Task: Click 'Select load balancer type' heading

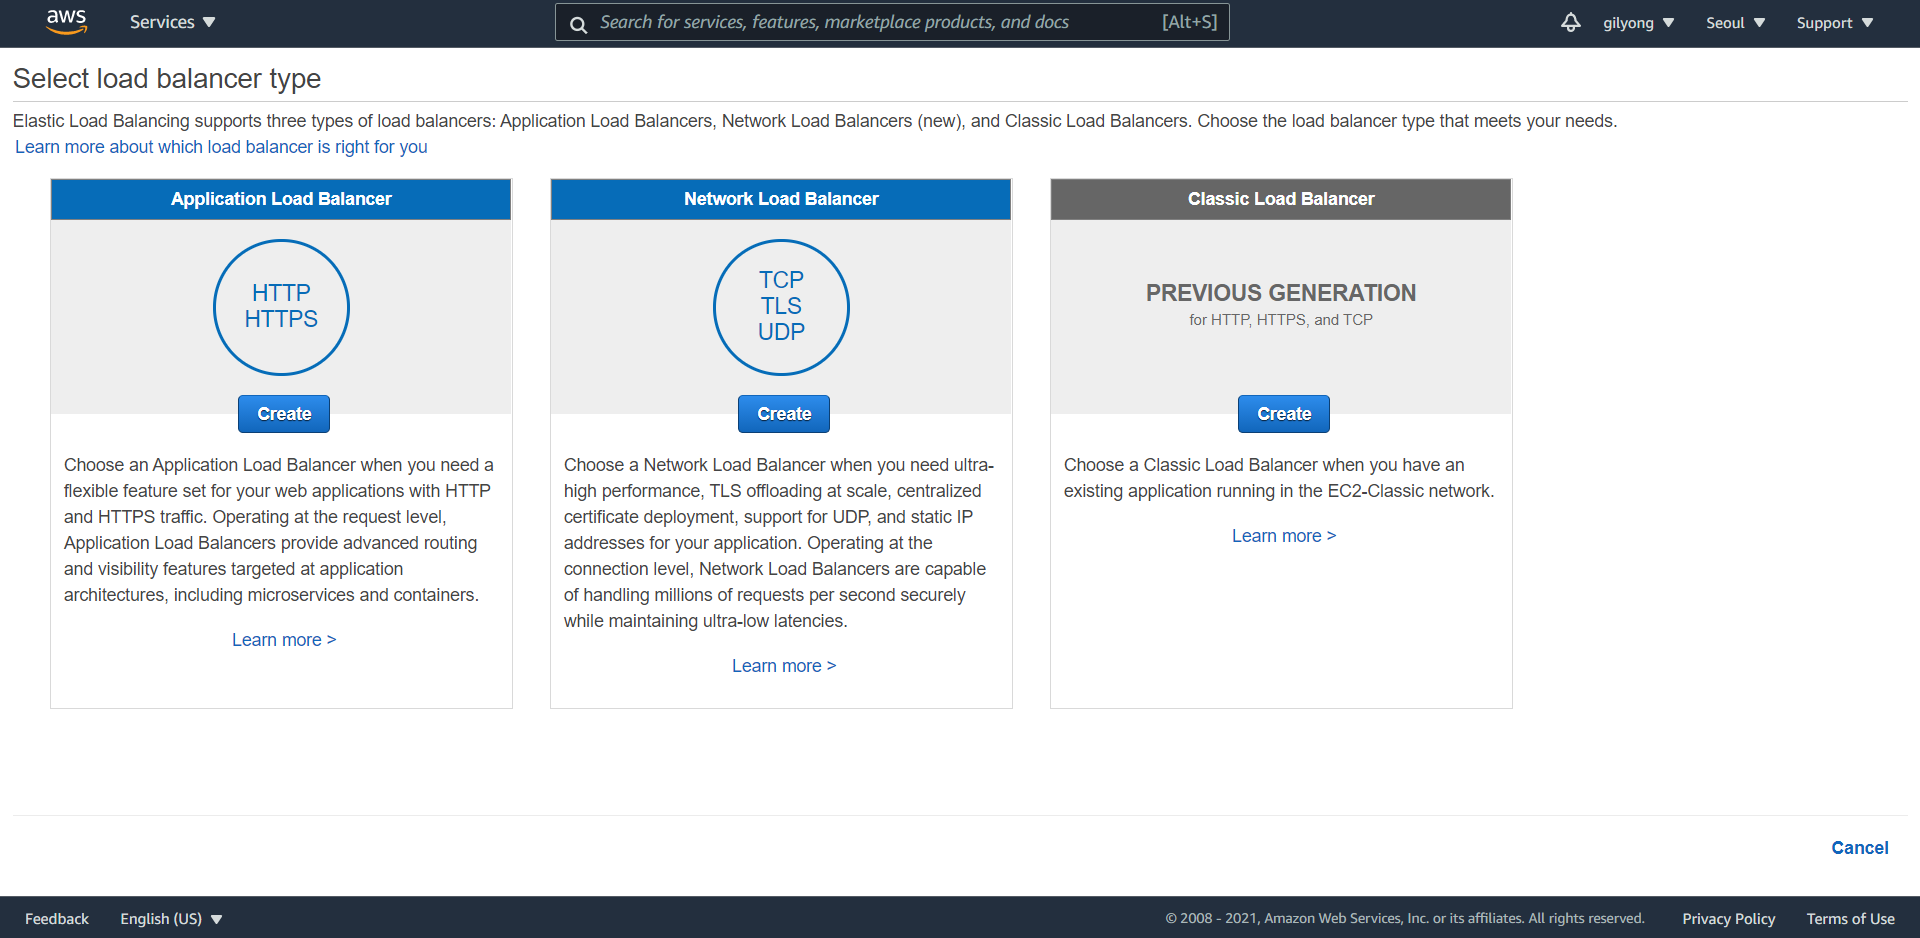Action: pyautogui.click(x=167, y=78)
